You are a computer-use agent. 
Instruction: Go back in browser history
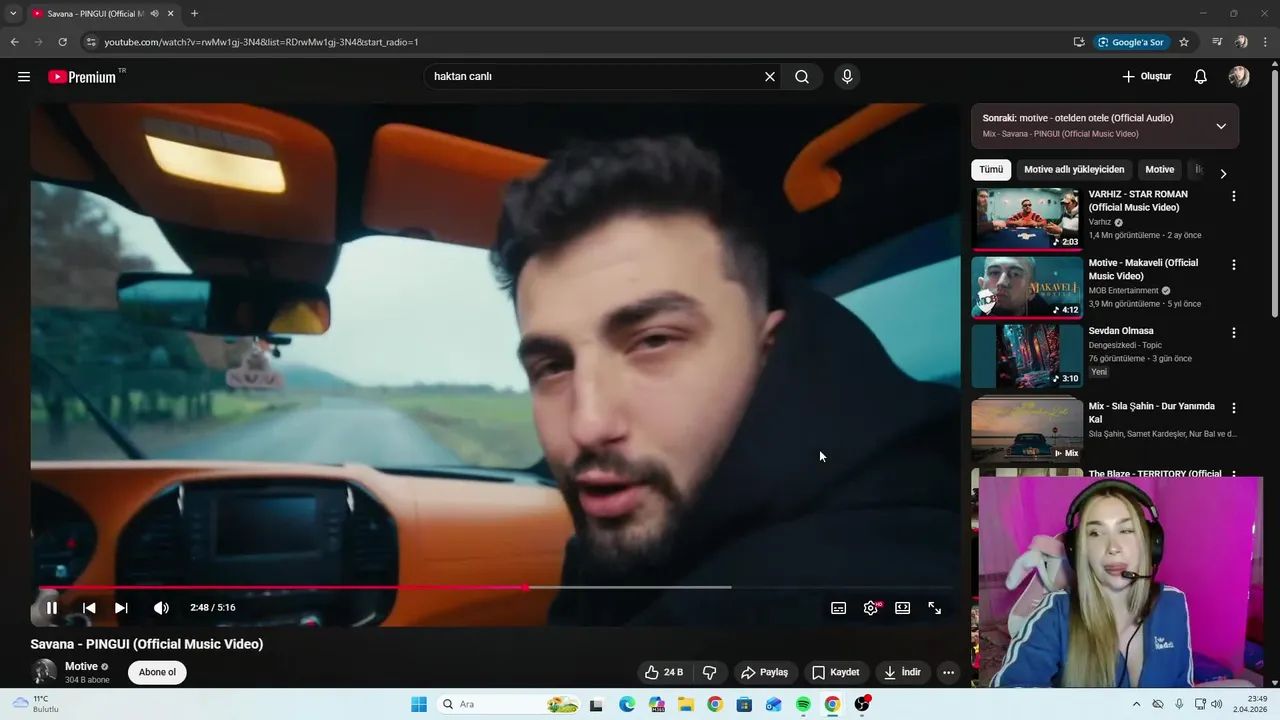click(14, 42)
